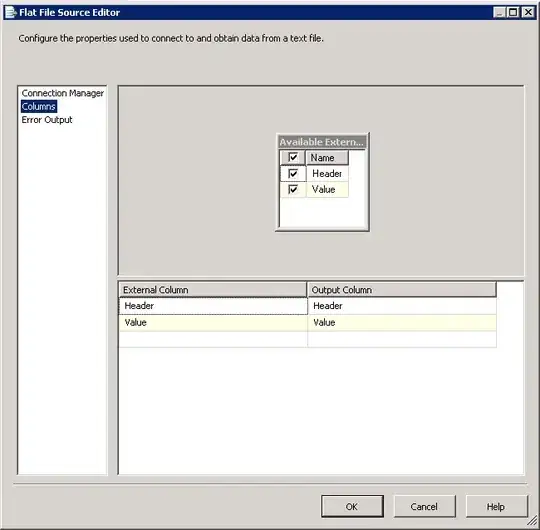Toggle the select-all columns checkbox beside Name
540x530 pixels.
293,158
